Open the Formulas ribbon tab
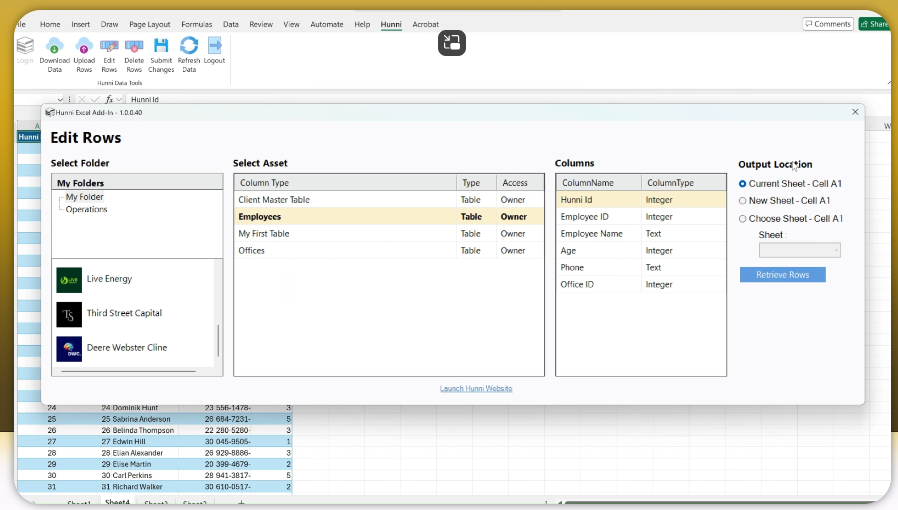The image size is (898, 510). (x=196, y=24)
